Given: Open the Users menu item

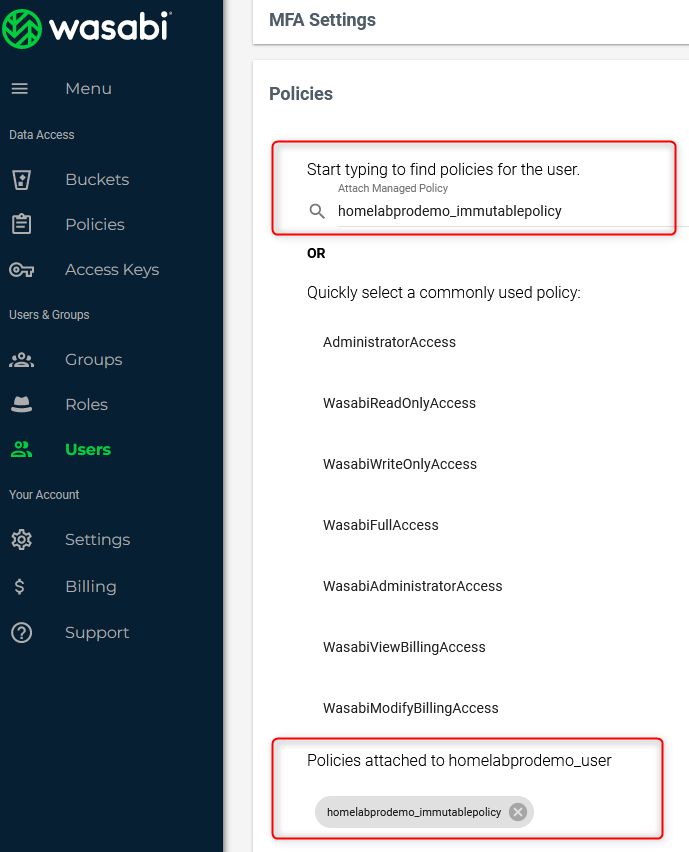Looking at the screenshot, I should 88,450.
